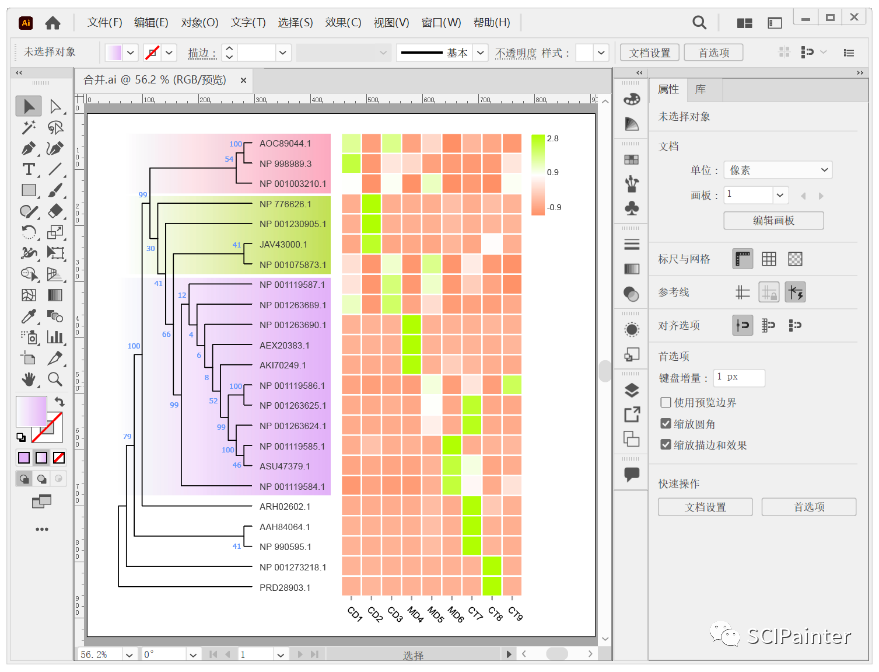879x672 pixels.
Task: Click Fill color swatch in toolbar
Action: pos(31,411)
